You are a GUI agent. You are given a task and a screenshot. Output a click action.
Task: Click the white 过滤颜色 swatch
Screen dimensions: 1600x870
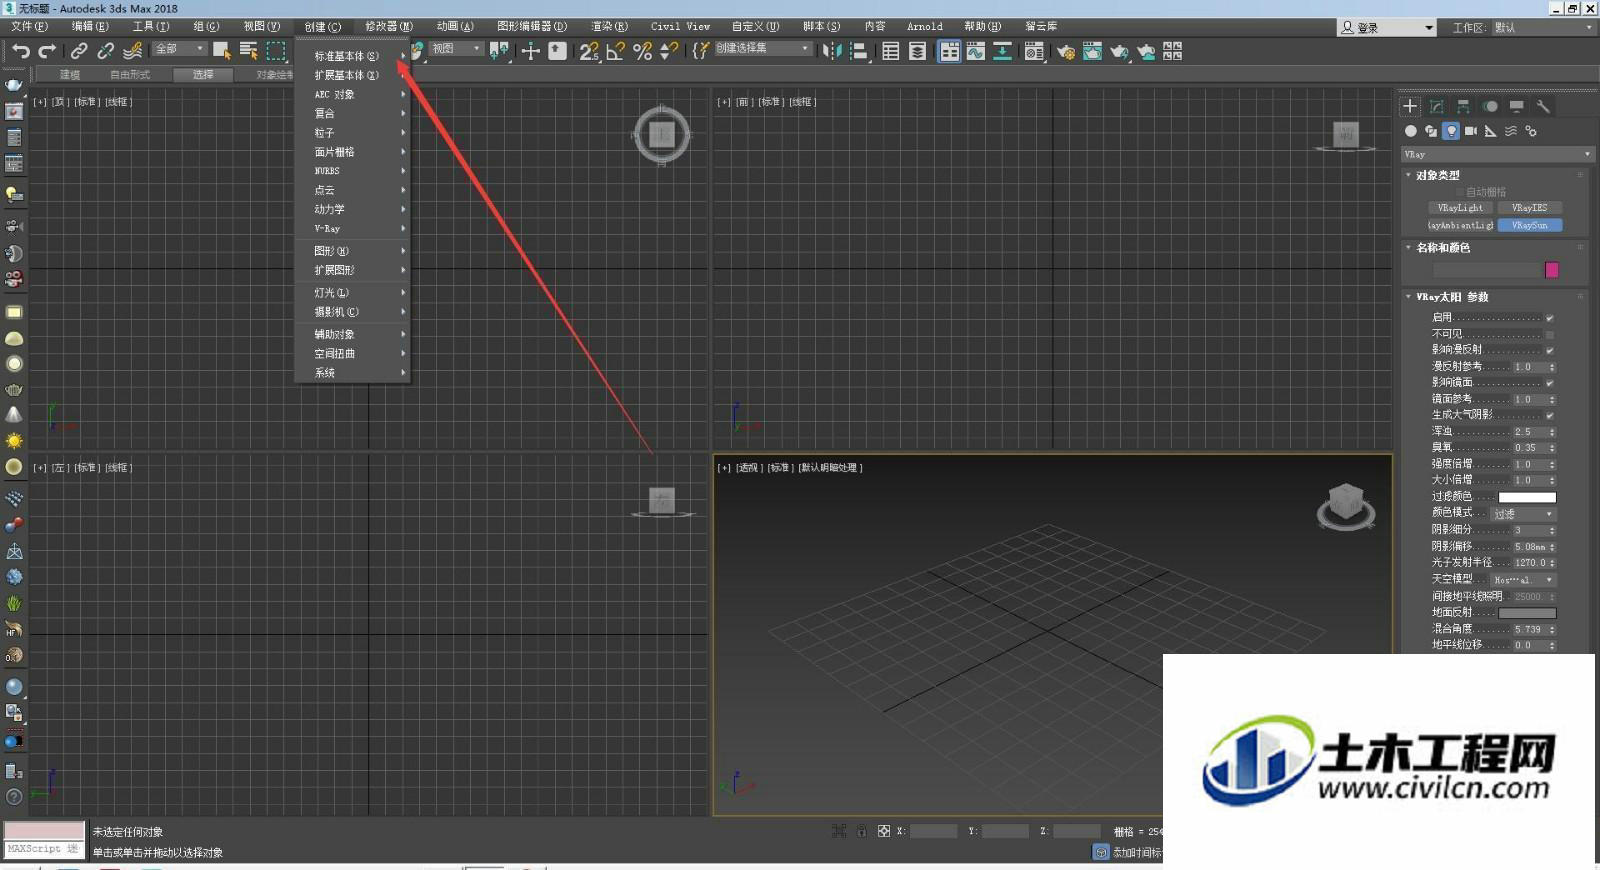pos(1527,497)
